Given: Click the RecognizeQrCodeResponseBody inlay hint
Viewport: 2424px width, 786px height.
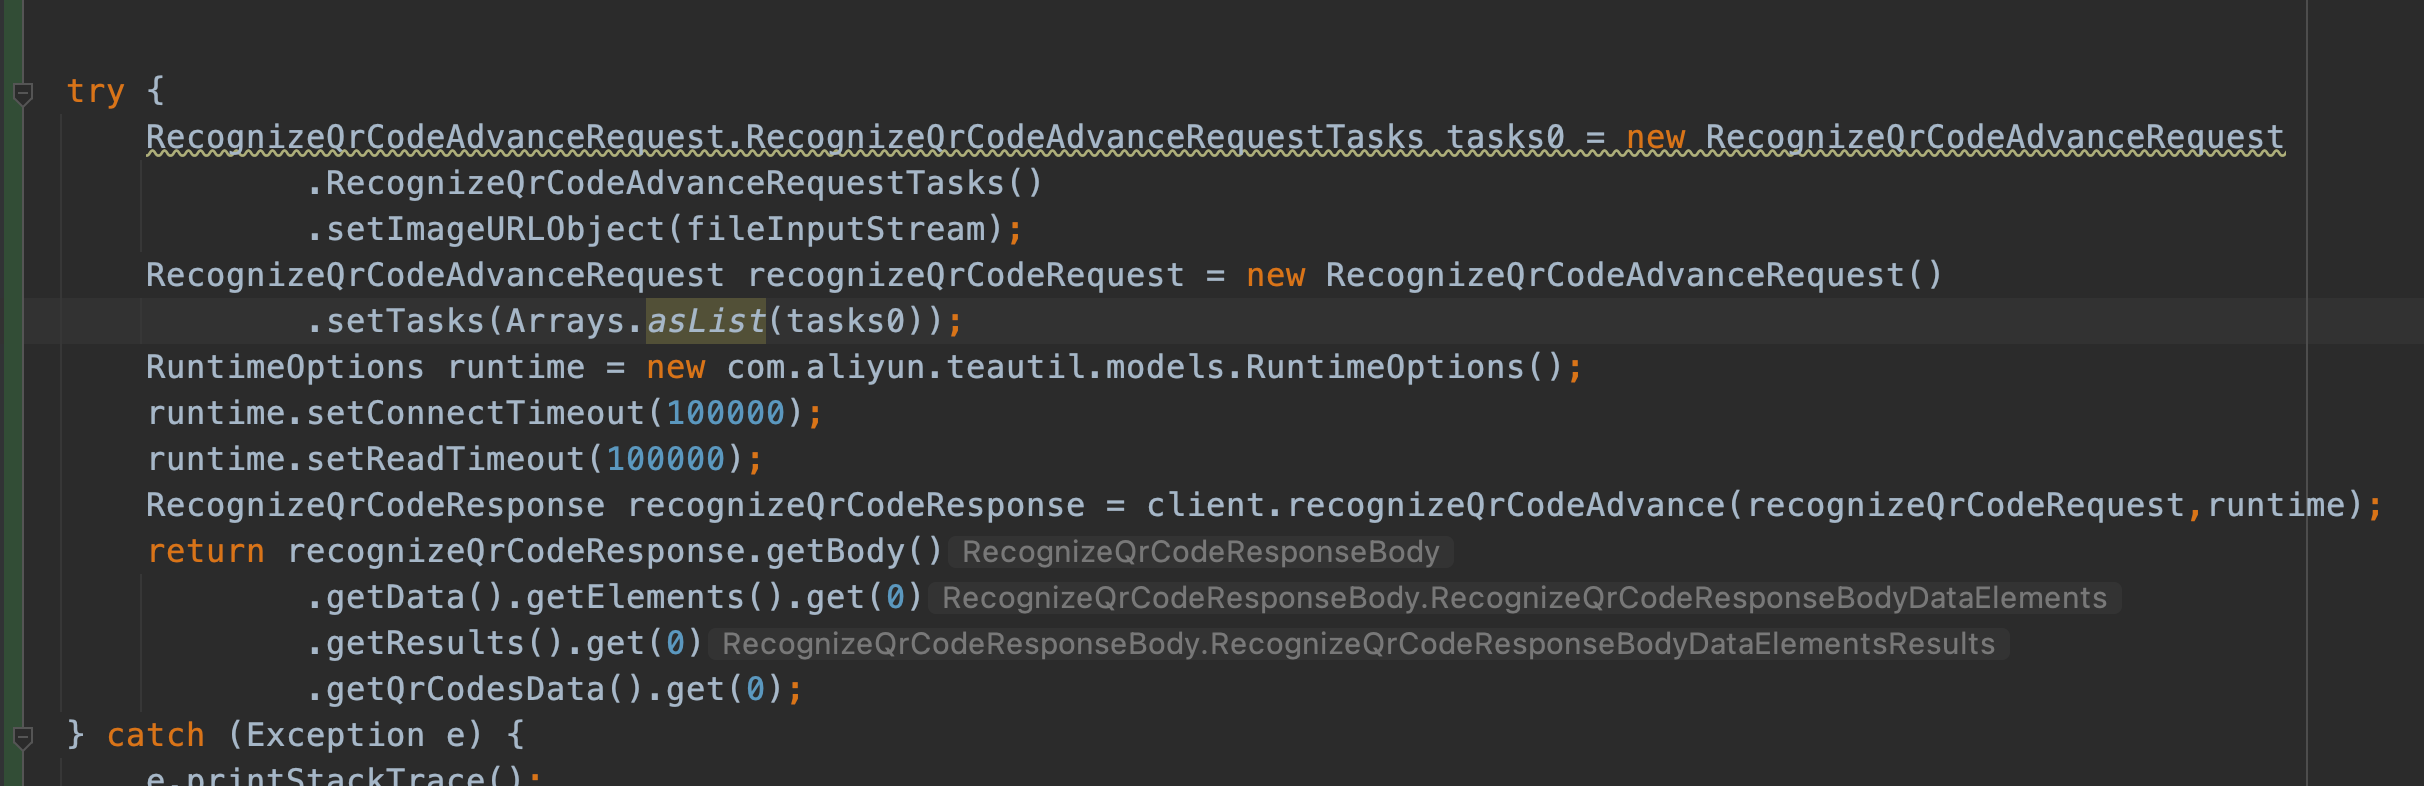Looking at the screenshot, I should pos(1200,552).
